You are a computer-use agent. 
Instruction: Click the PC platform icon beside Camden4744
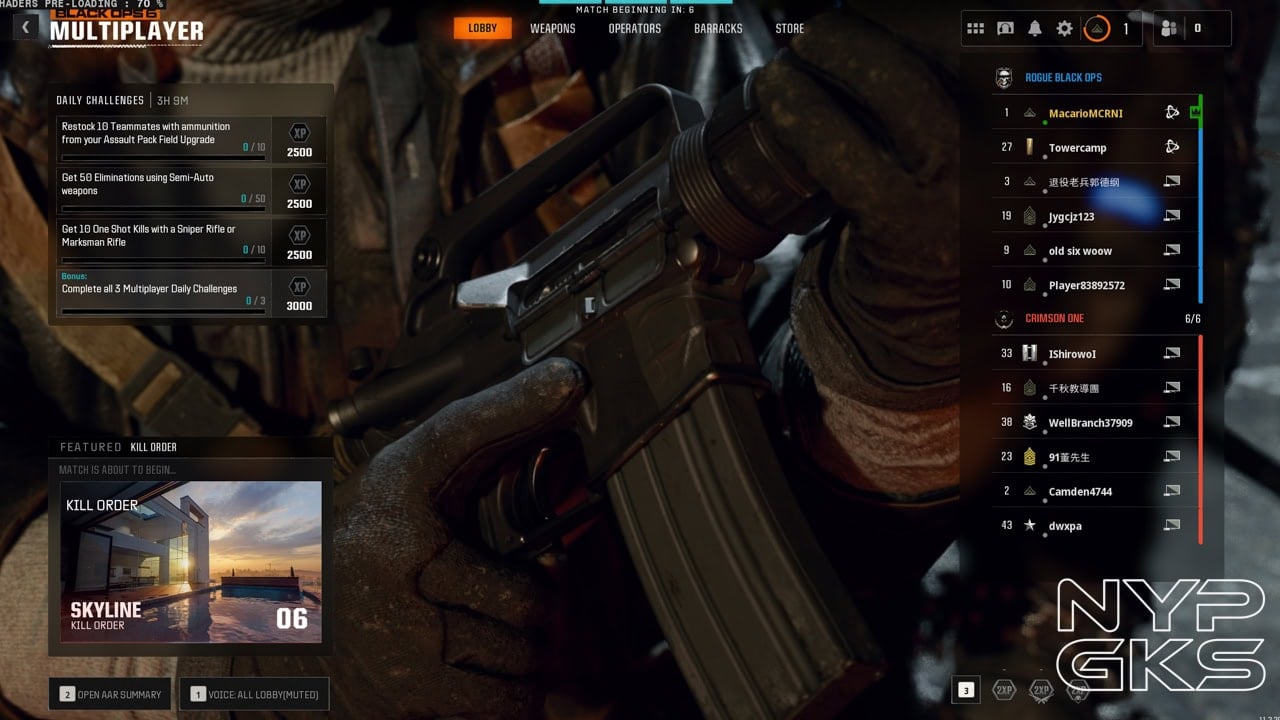coord(1172,491)
